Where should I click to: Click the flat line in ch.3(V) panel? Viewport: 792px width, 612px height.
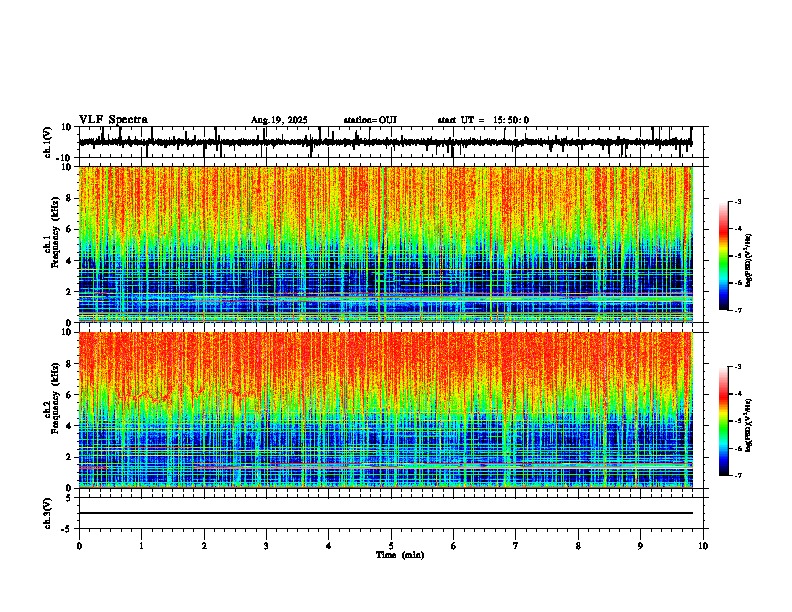386,513
